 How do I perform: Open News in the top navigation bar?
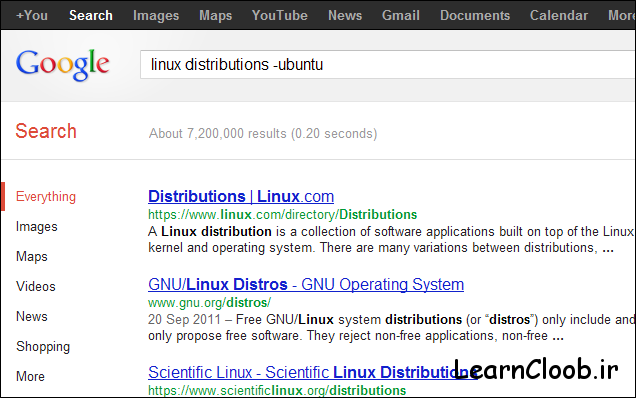[345, 15]
